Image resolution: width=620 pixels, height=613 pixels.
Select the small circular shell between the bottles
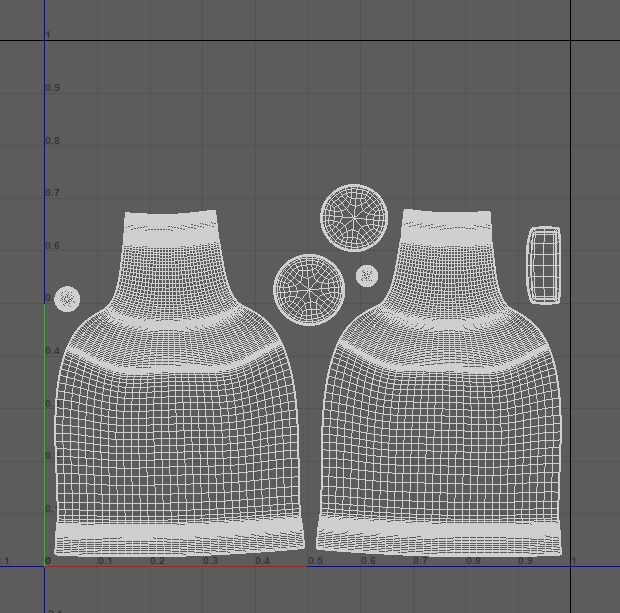tap(367, 276)
